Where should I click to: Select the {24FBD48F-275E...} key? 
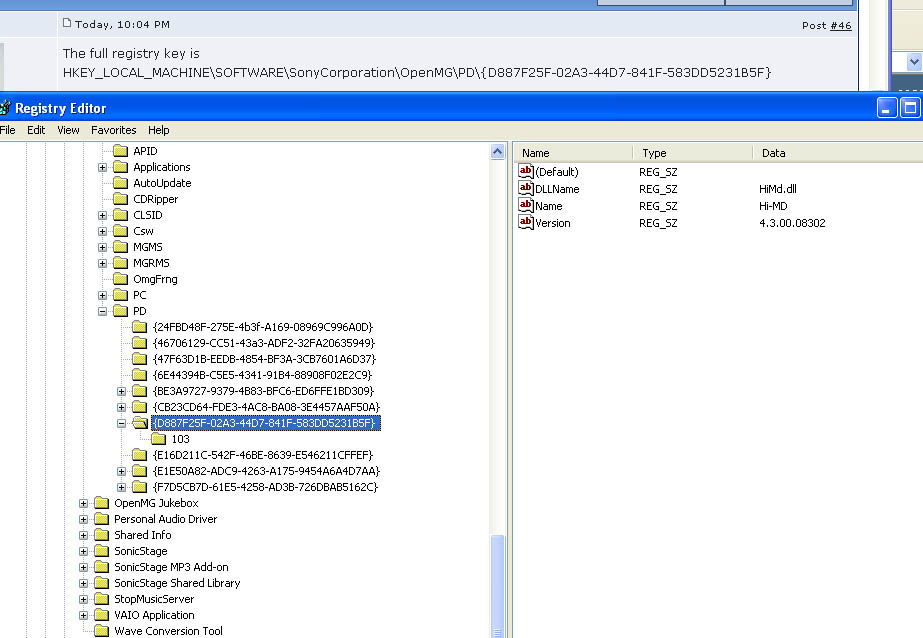coord(263,327)
